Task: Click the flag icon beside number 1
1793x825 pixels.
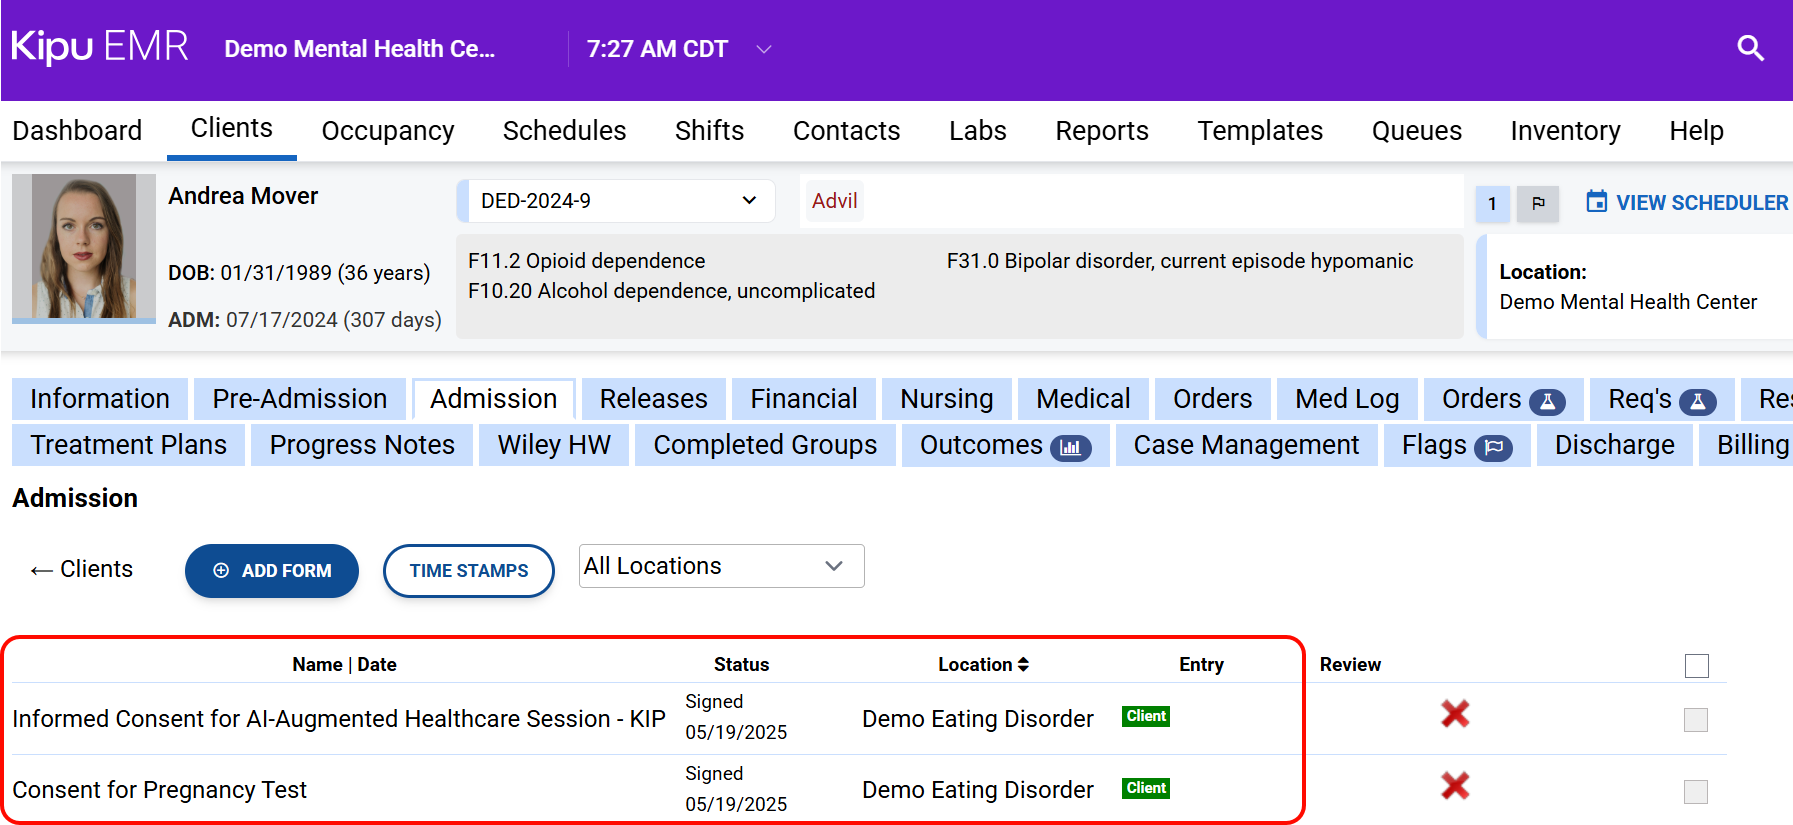Action: point(1538,204)
